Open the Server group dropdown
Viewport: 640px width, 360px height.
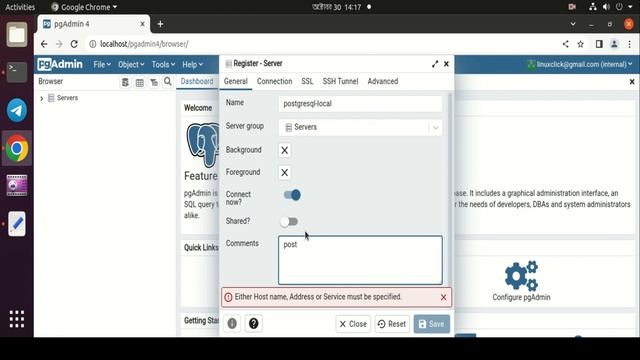point(360,127)
